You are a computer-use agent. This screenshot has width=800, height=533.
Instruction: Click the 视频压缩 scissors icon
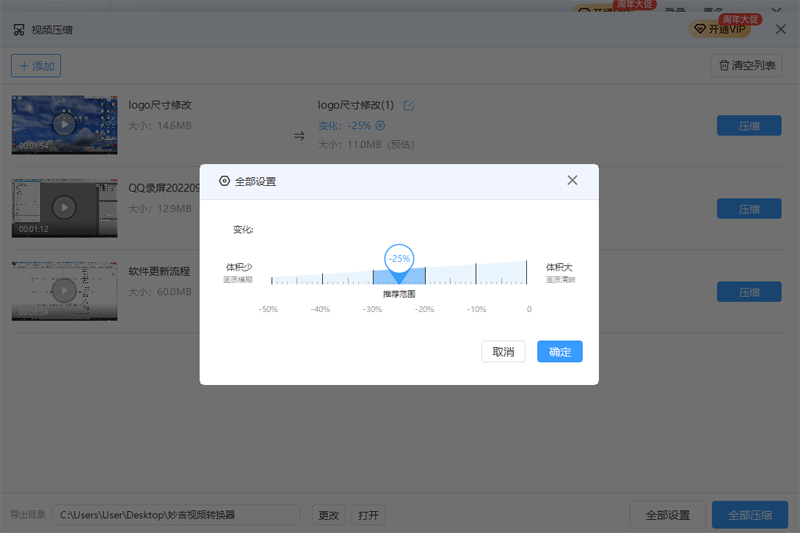tap(19, 30)
